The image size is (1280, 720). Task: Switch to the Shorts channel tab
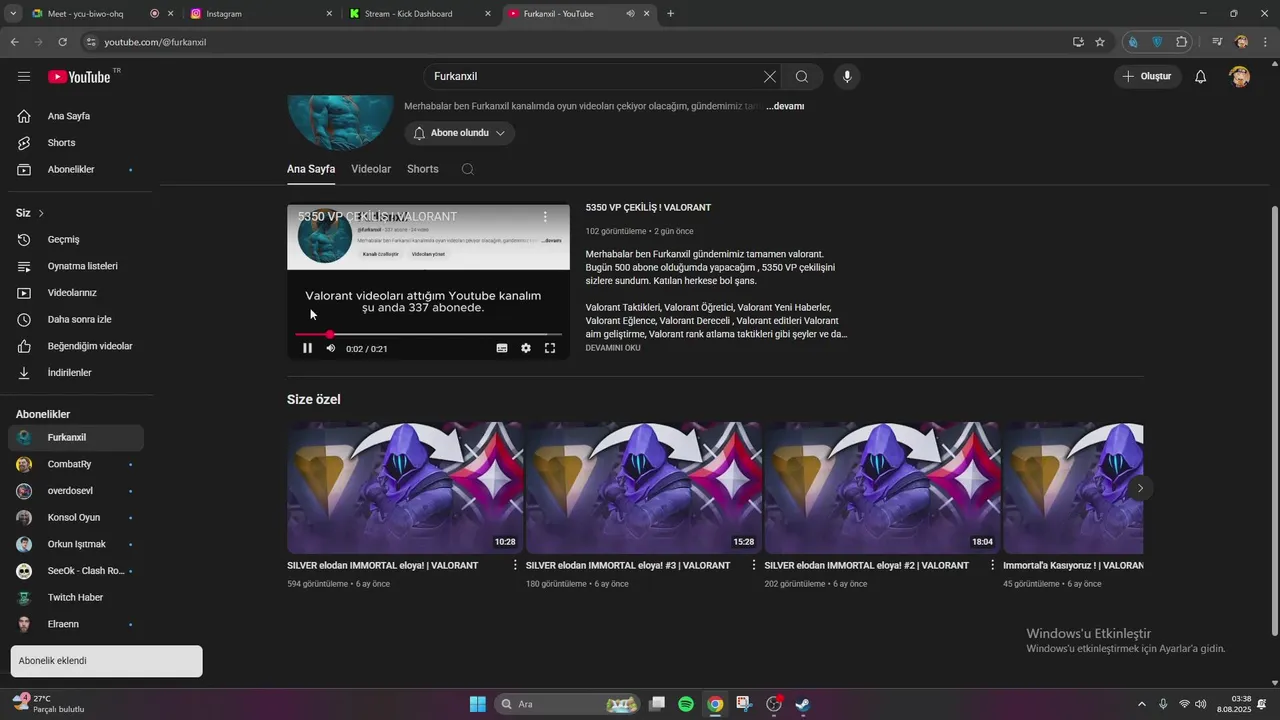coord(423,169)
